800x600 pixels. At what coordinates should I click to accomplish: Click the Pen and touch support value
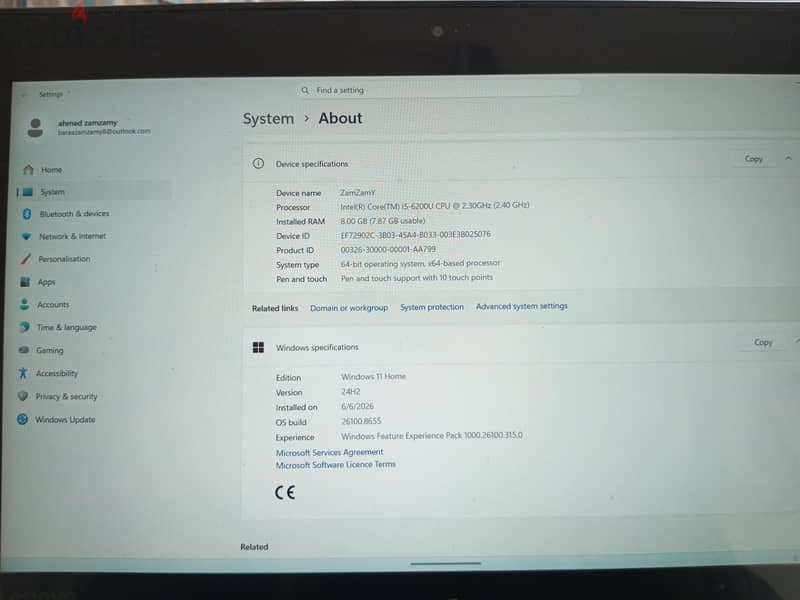point(417,278)
